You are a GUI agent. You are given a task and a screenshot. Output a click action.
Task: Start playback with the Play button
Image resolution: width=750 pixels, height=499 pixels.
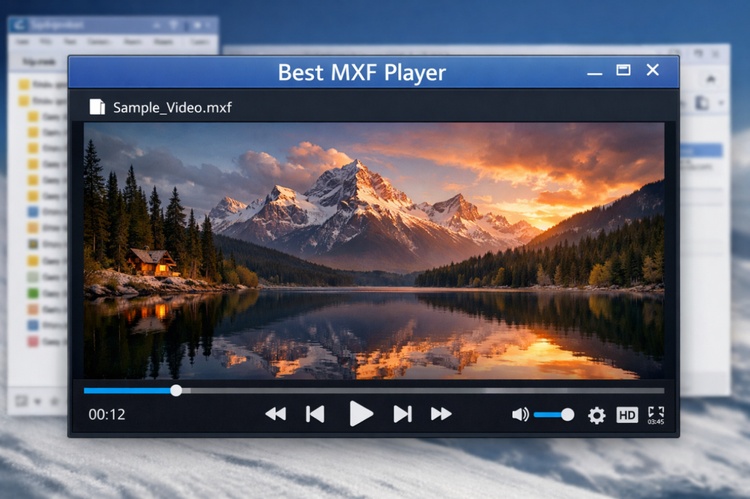click(x=361, y=414)
